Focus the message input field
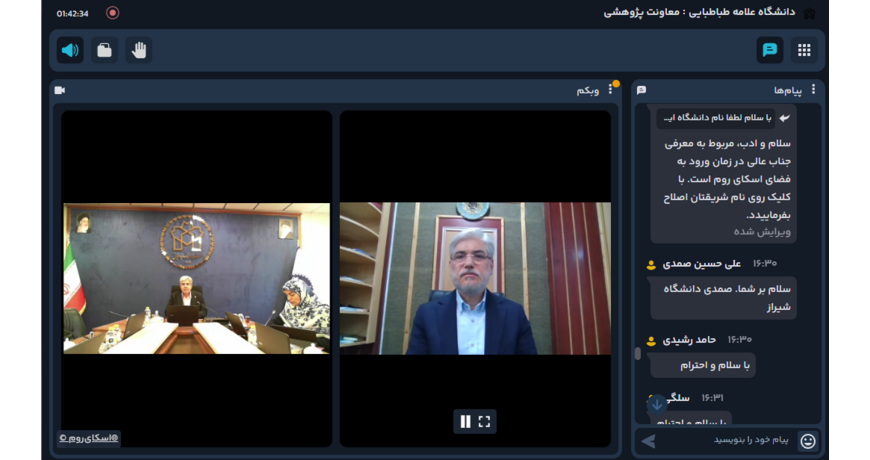 728,441
